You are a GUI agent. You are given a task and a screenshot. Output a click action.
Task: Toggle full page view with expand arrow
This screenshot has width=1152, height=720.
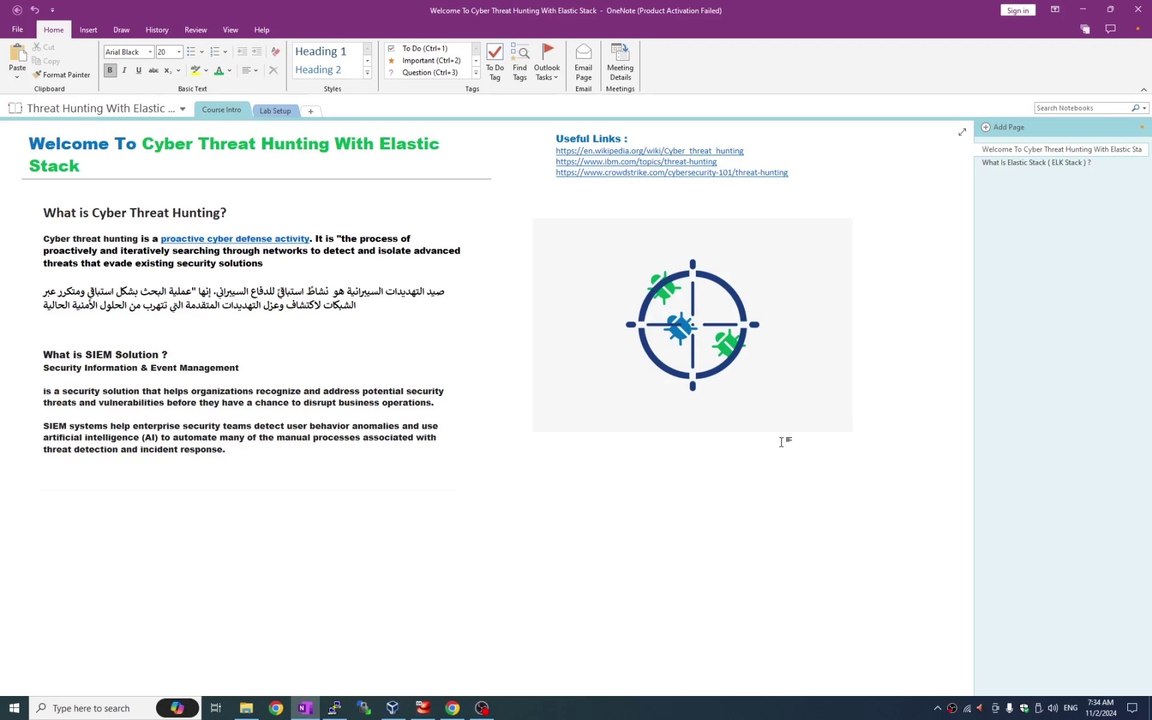click(962, 132)
